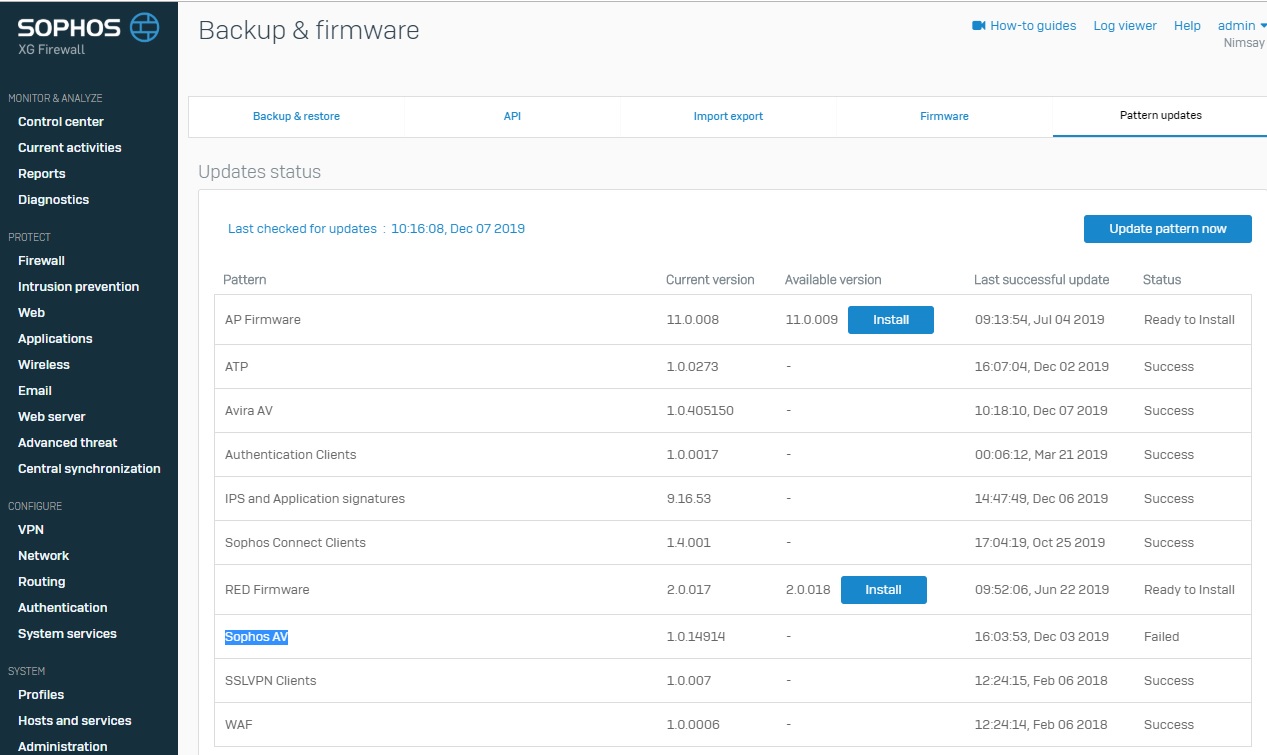This screenshot has height=755, width=1267.
Task: Open the Email section
Action: (35, 391)
